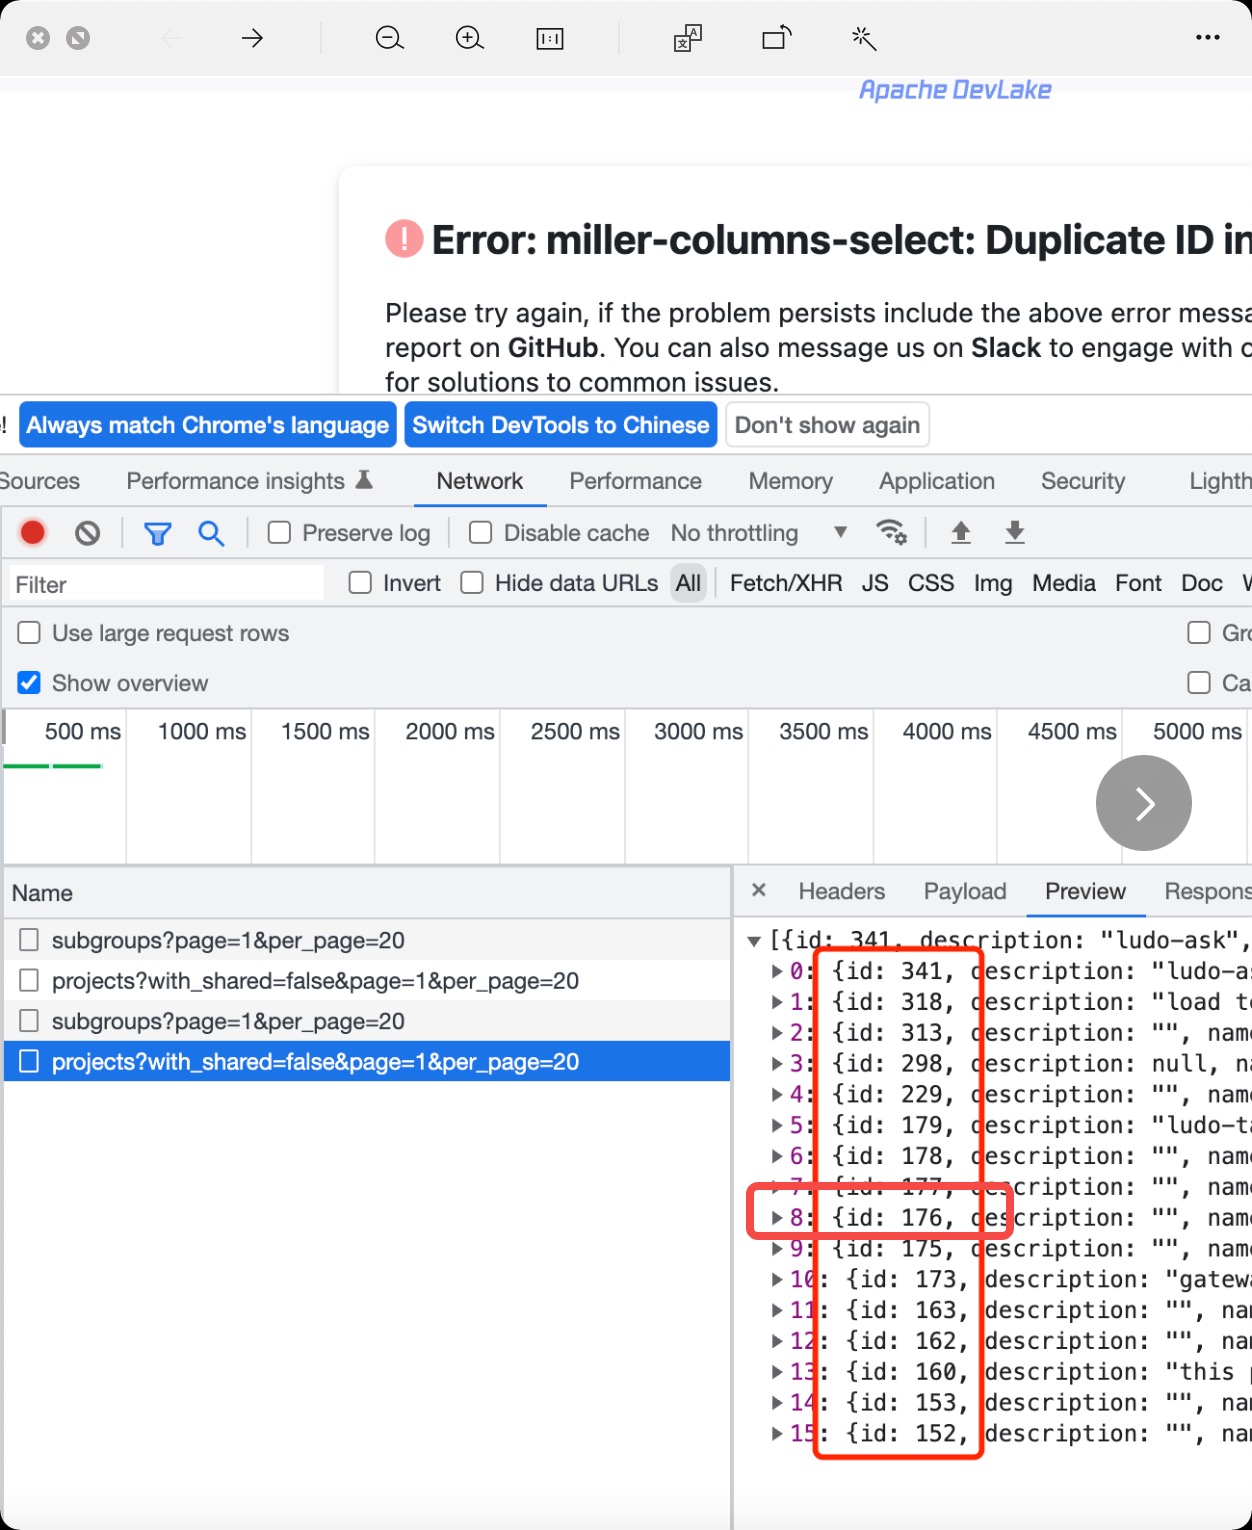Toggle the network filter funnel icon

click(x=157, y=534)
